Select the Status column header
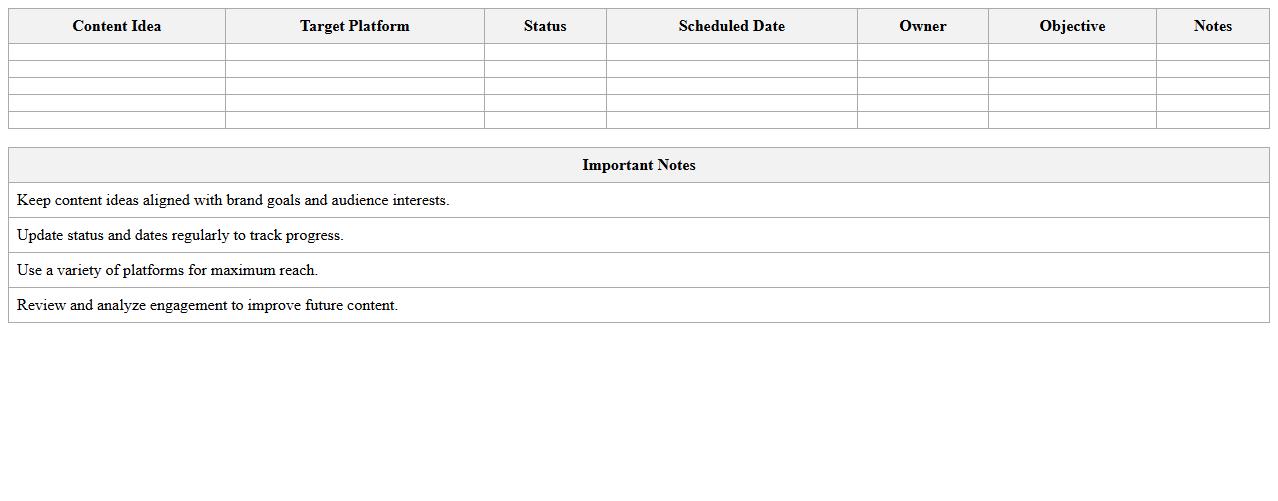Screen dimensions: 1278x501 (x=545, y=26)
